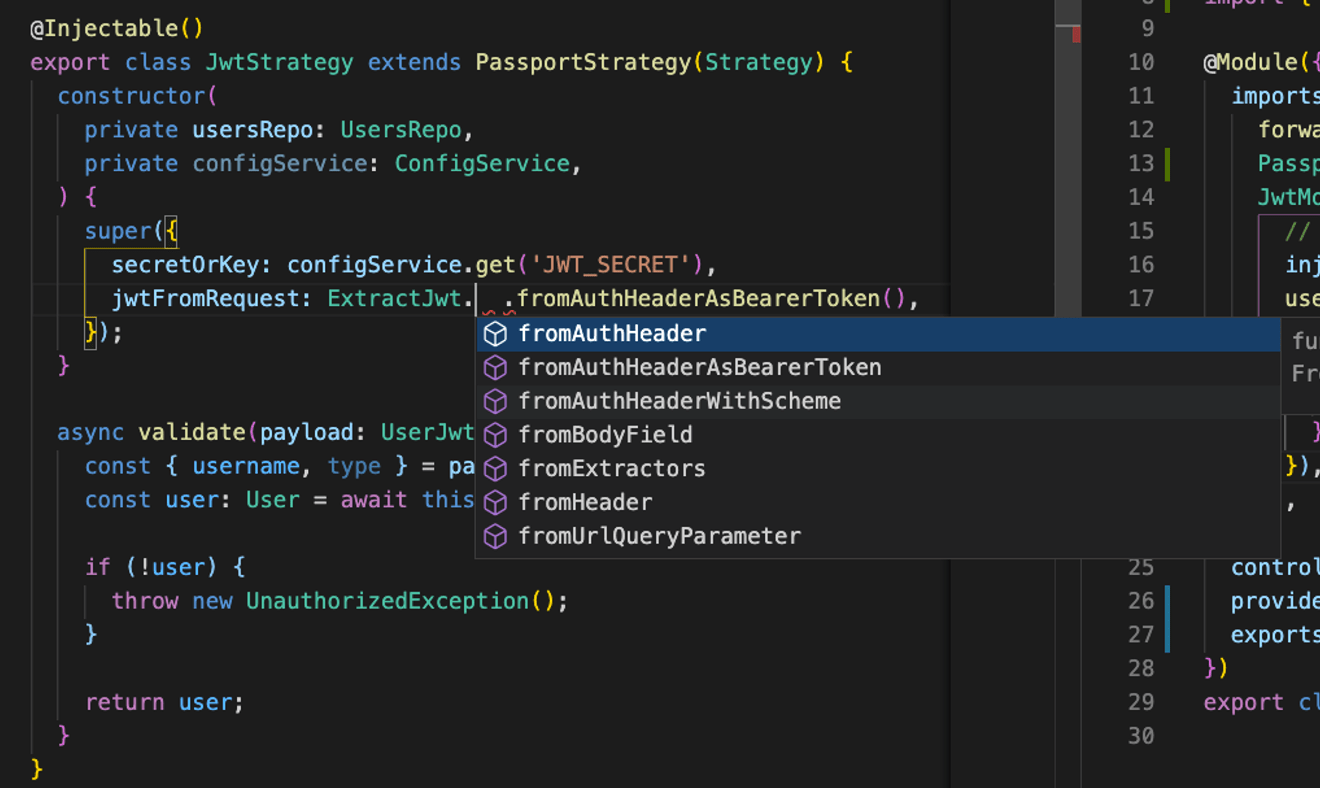The image size is (1320, 788).
Task: Click the cube icon beside fromAuthHeader
Action: click(x=496, y=333)
